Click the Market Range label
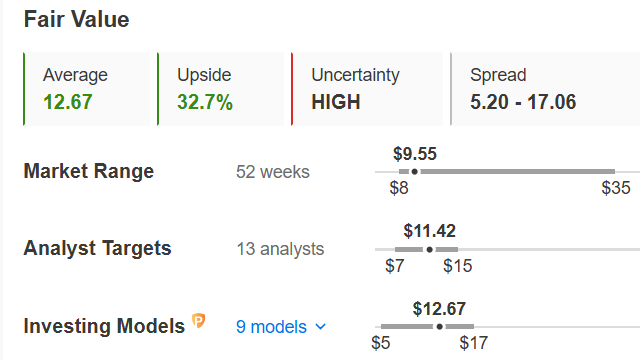Image resolution: width=640 pixels, height=360 pixels. point(89,171)
